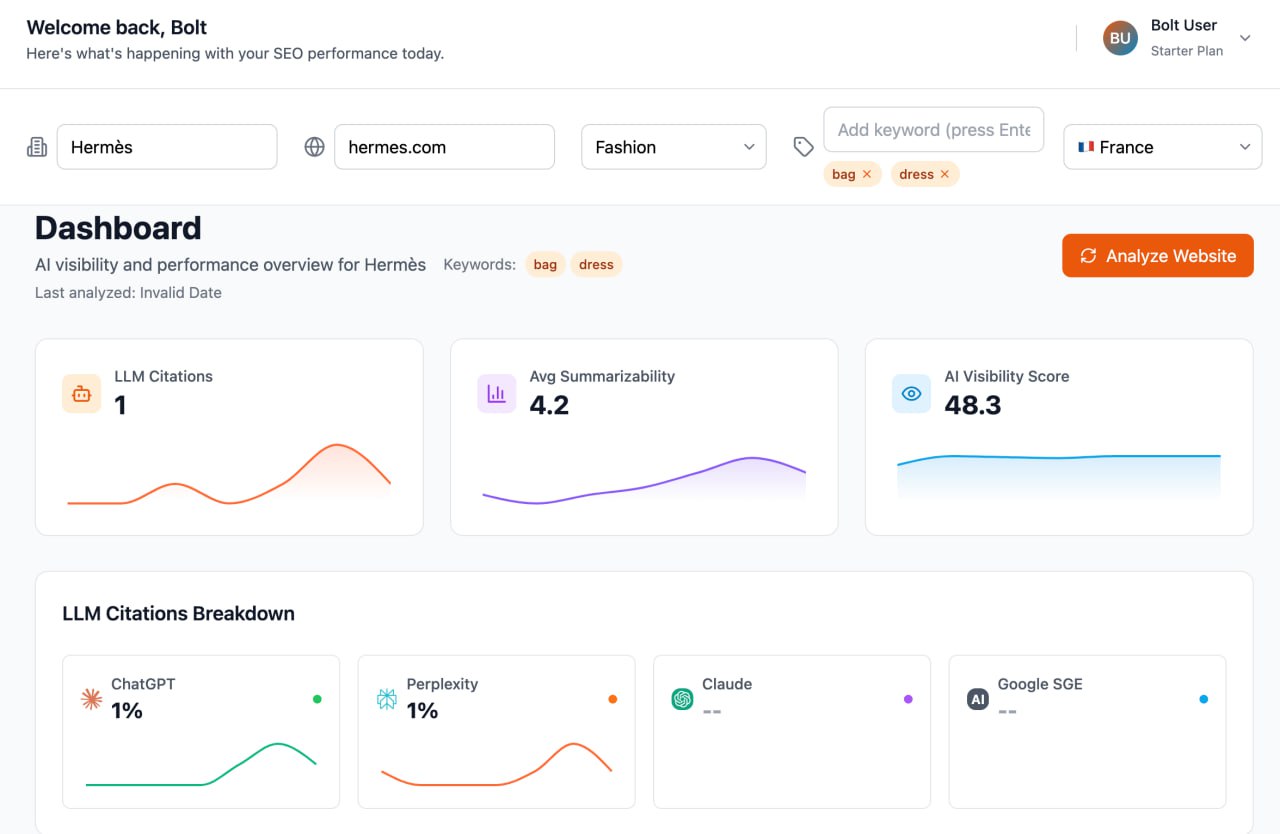Click the bag keyword chip in Dashboard header
This screenshot has height=834, width=1280.
[545, 265]
